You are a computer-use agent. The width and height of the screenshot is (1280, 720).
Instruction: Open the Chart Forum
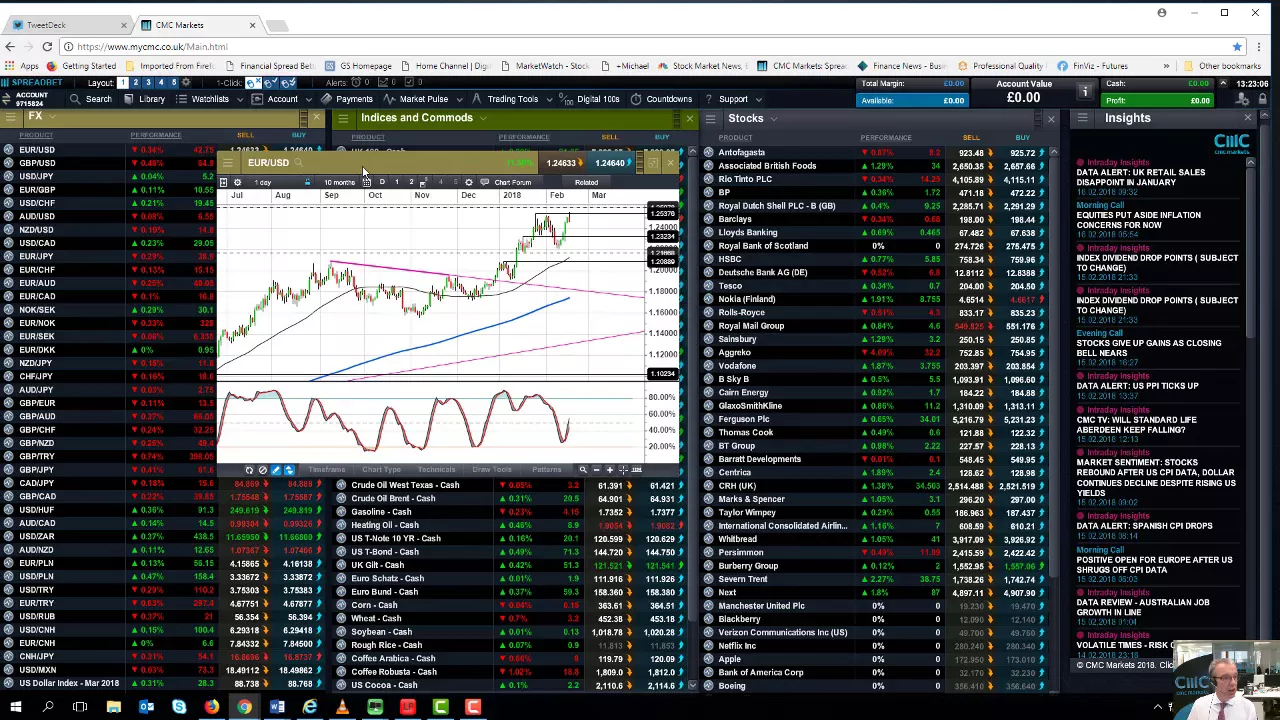[x=512, y=182]
